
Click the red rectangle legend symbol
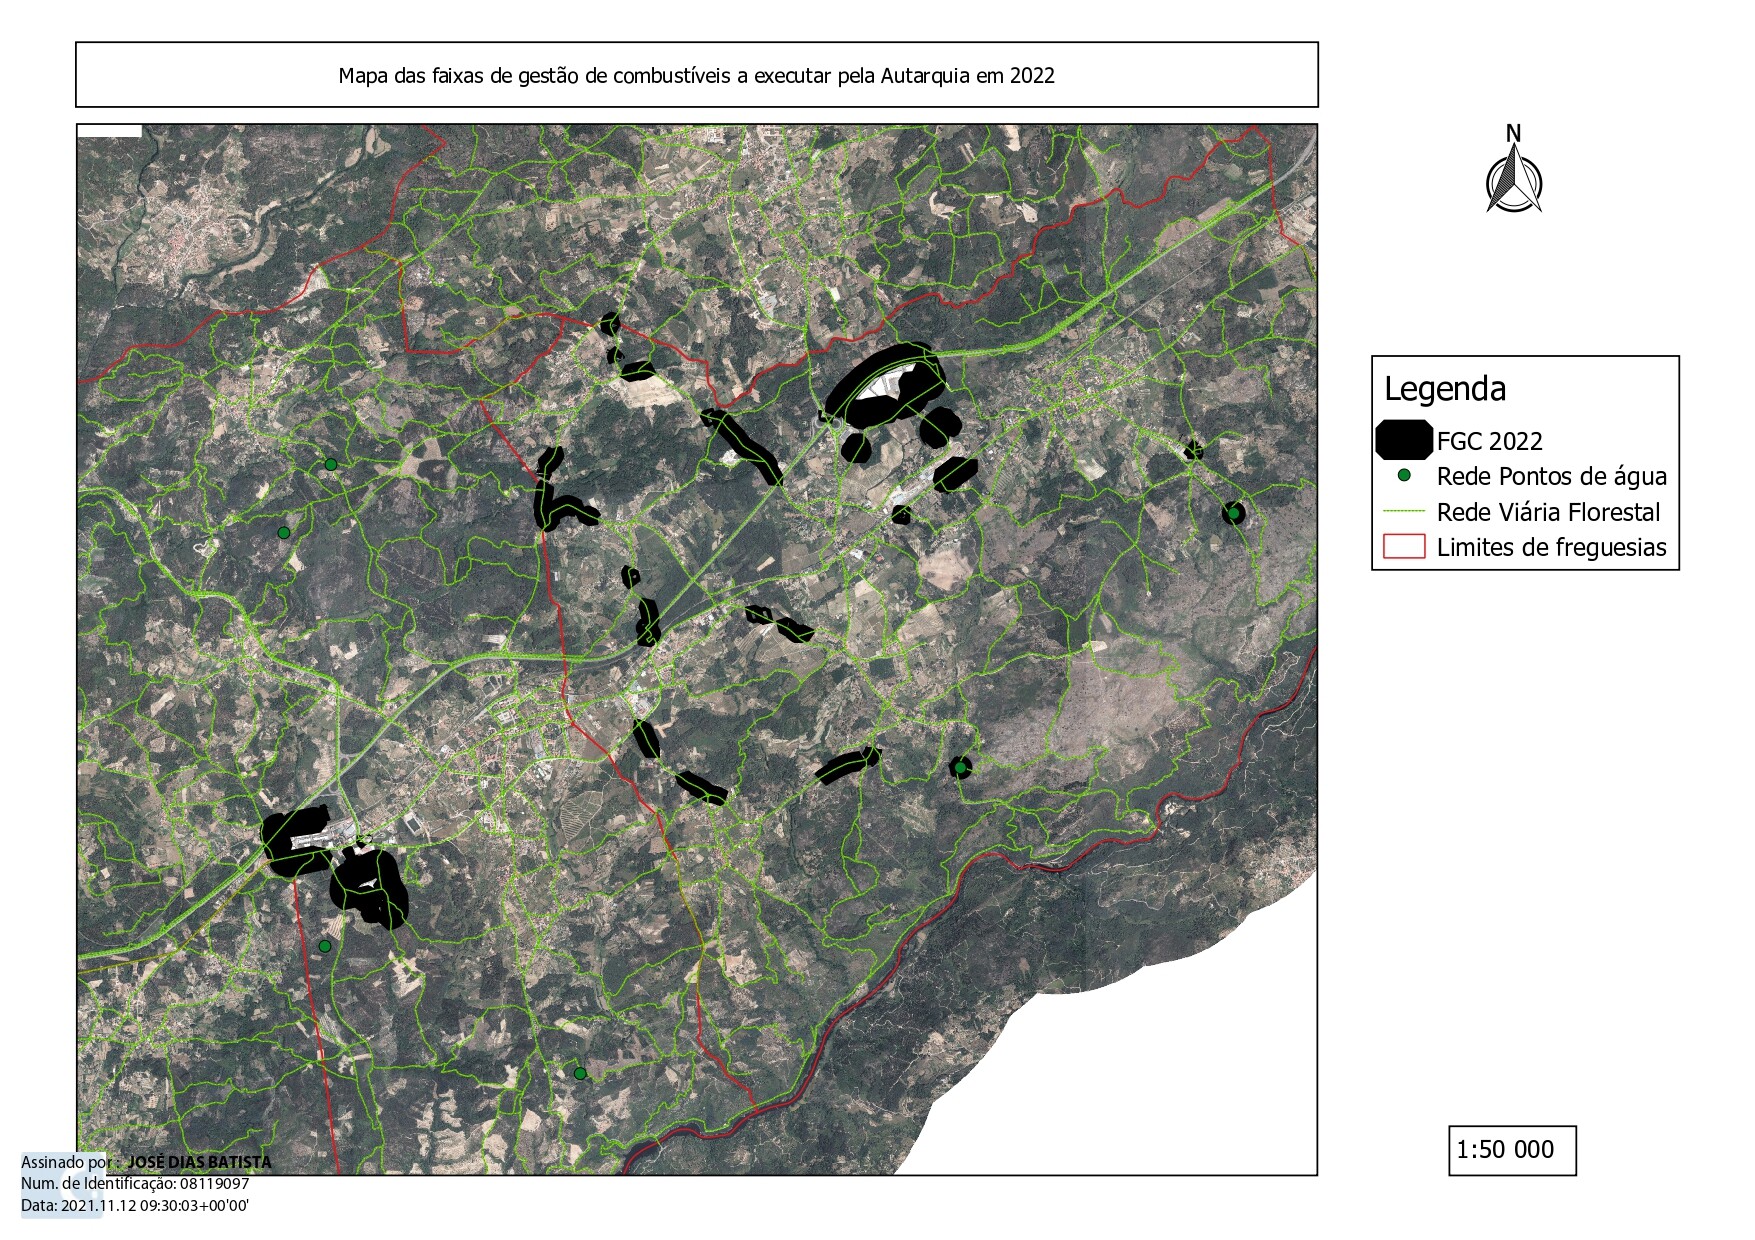point(1403,547)
